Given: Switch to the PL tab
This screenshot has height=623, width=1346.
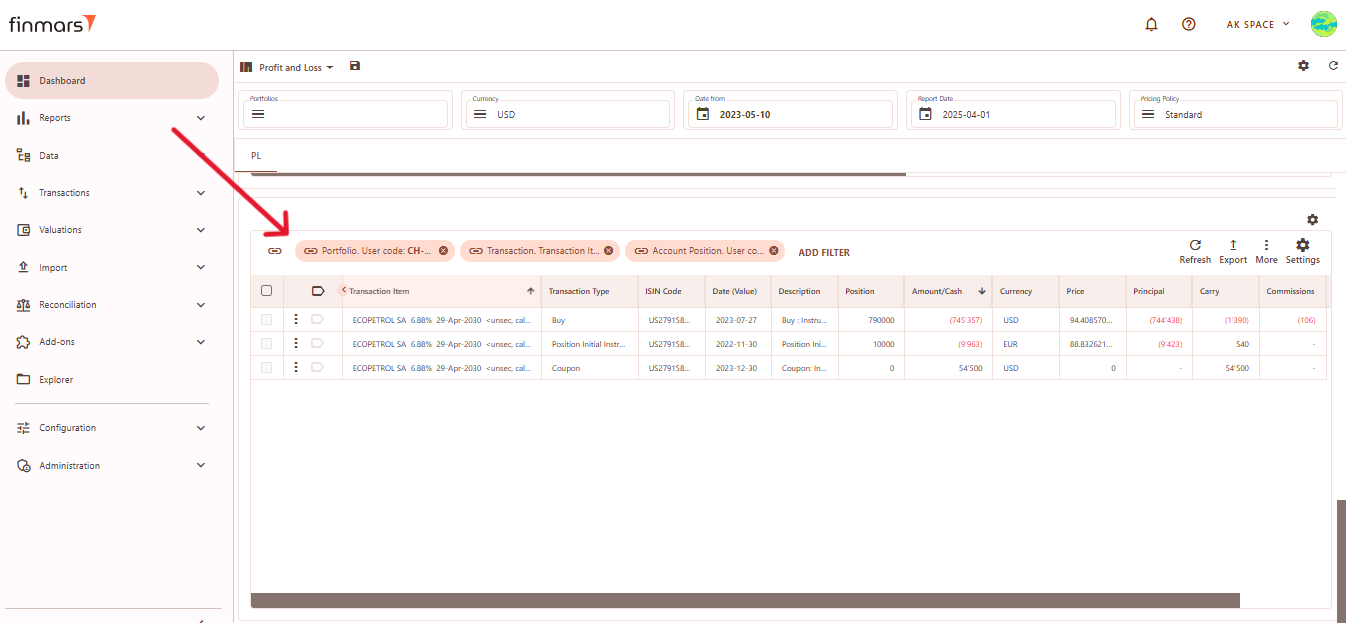Looking at the screenshot, I should [256, 156].
